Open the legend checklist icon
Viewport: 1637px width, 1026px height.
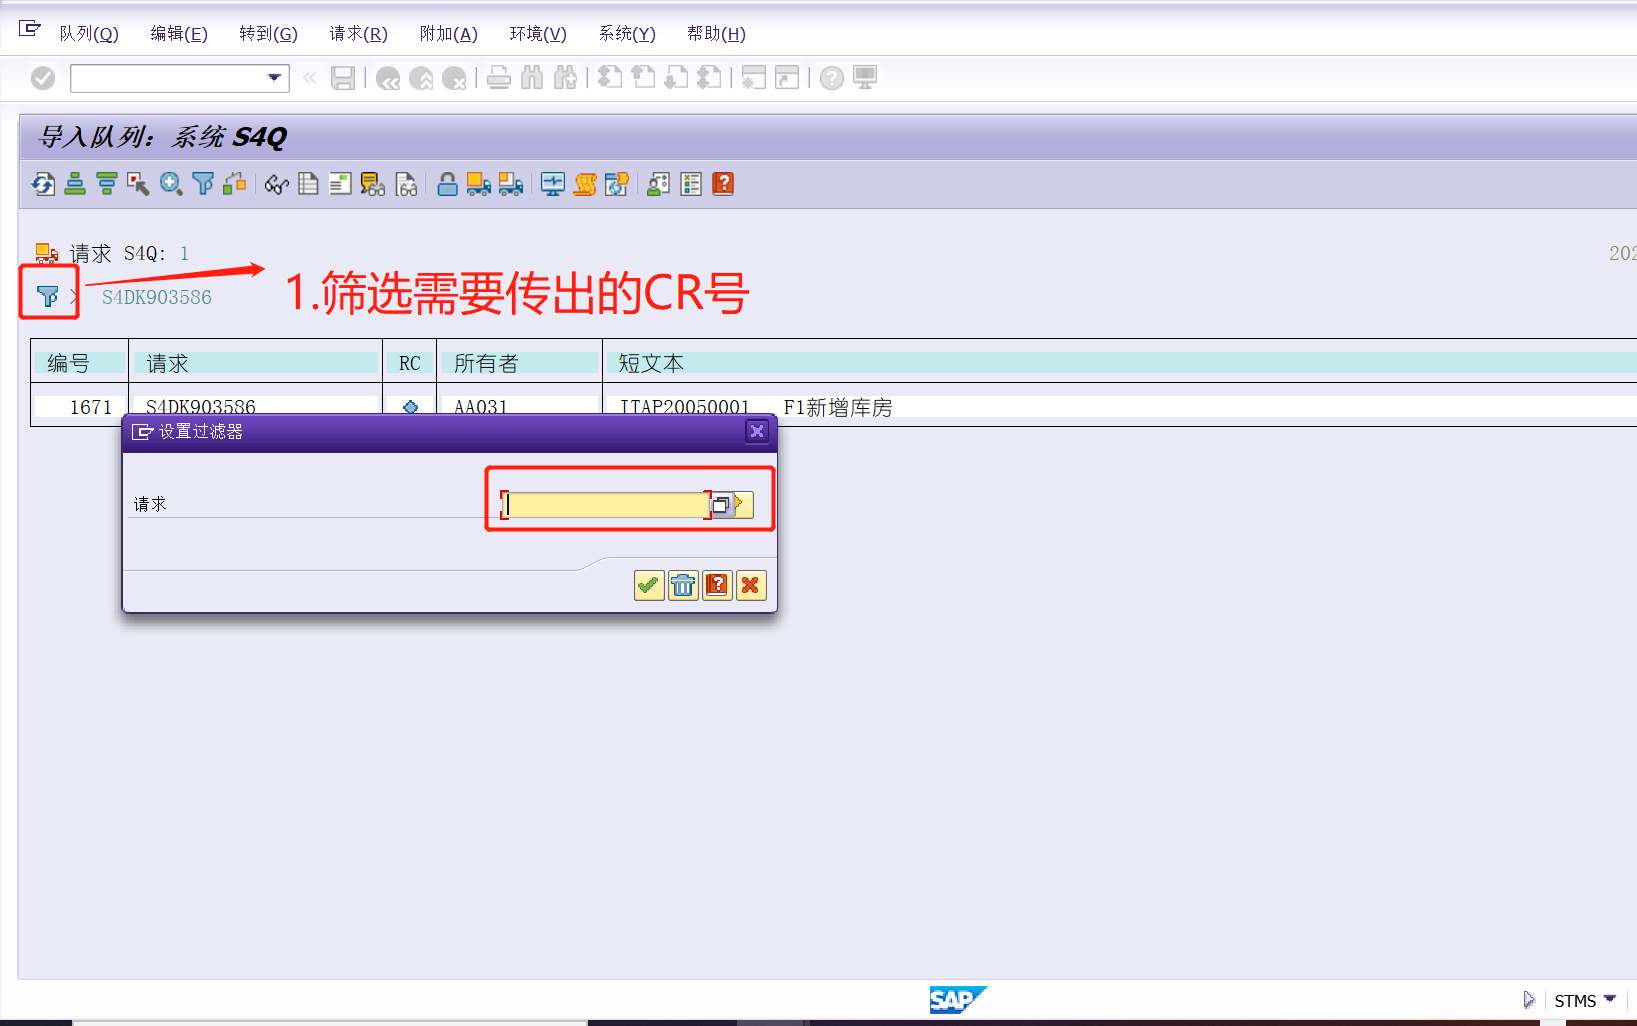pyautogui.click(x=691, y=184)
